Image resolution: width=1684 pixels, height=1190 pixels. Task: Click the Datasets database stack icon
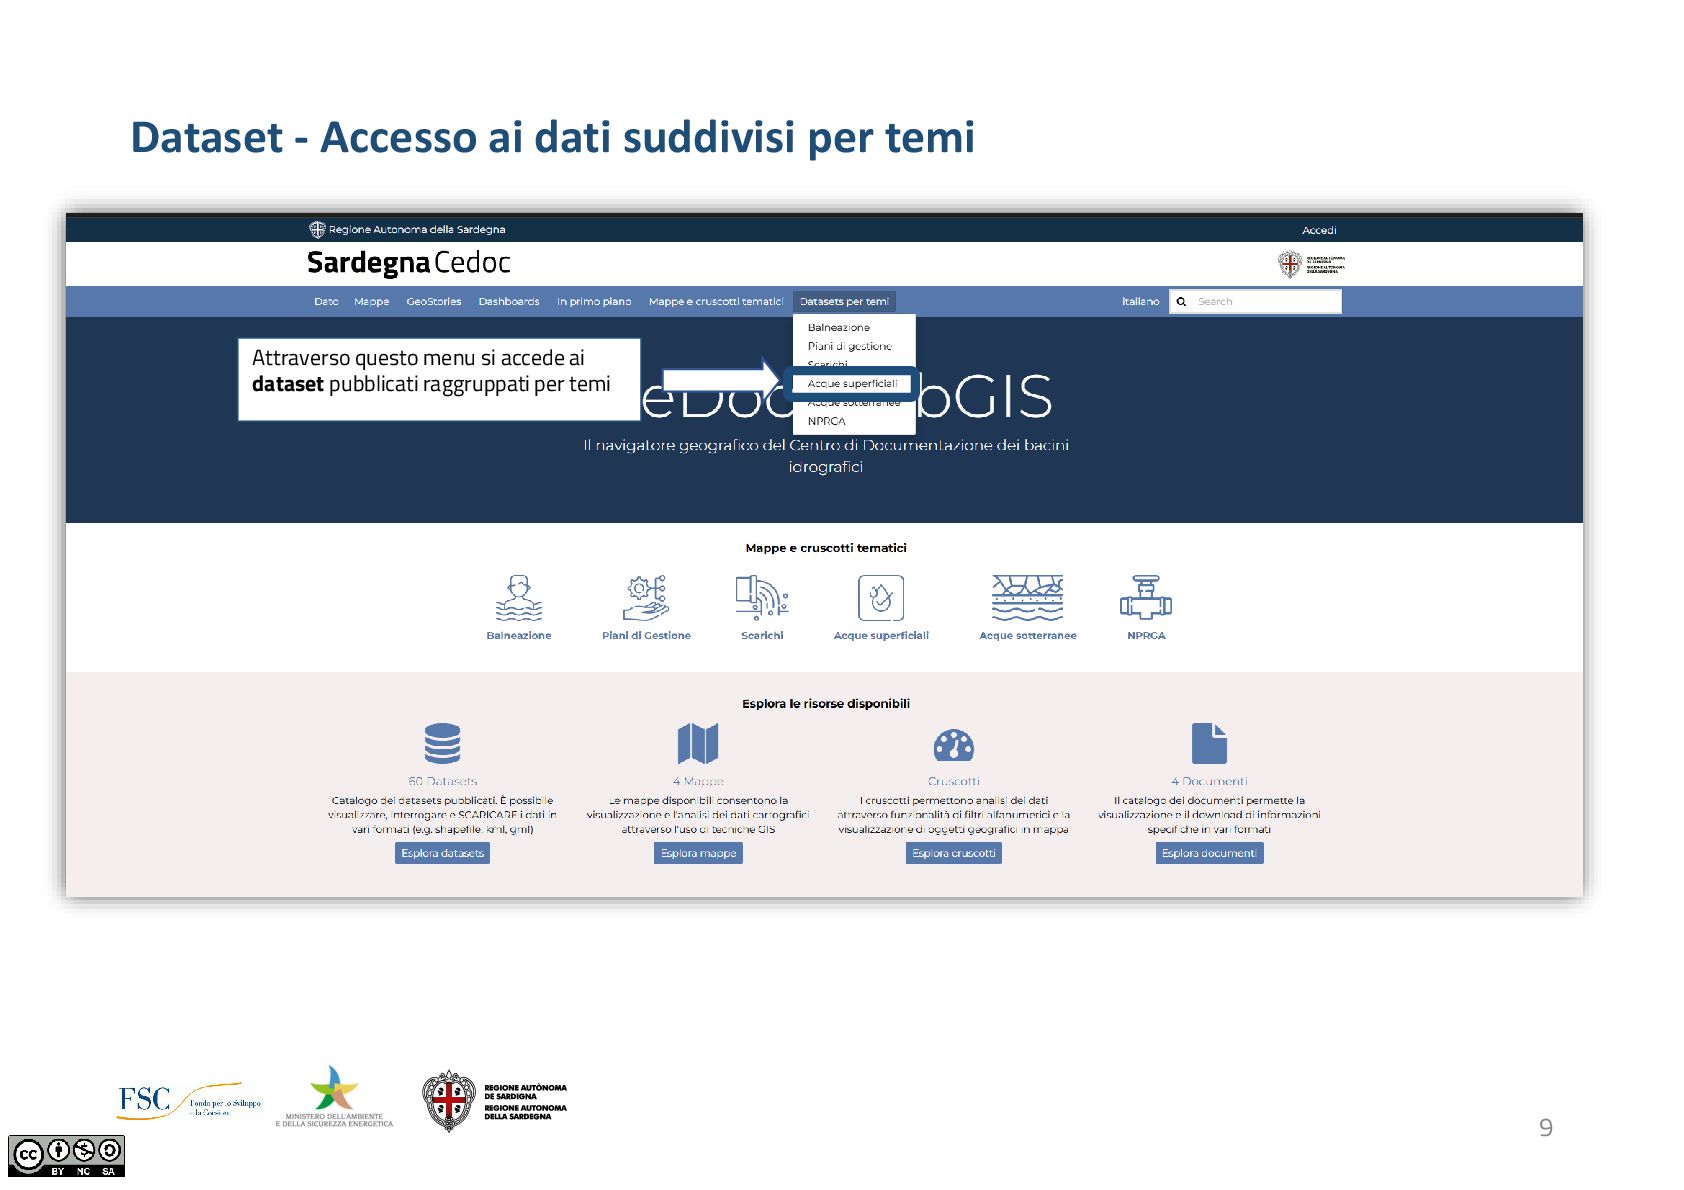[x=442, y=743]
